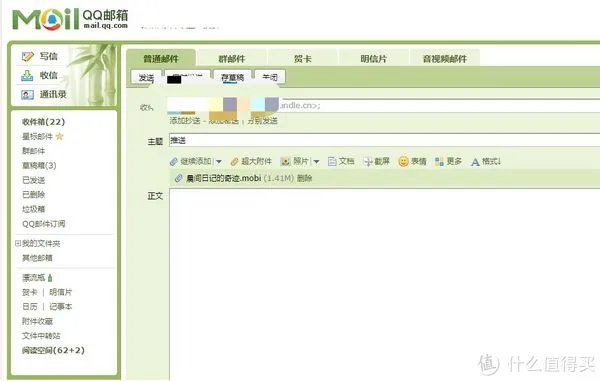Switch to the 普通邮件 tab
The image size is (600, 381).
[161, 59]
